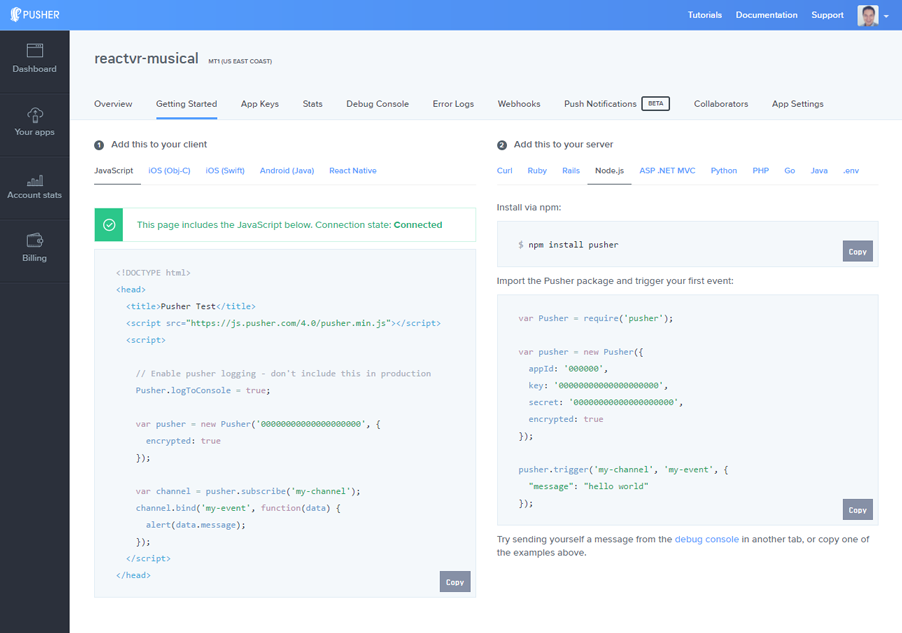Image resolution: width=902 pixels, height=633 pixels.
Task: Open the Collaborators tab
Action: [x=721, y=104]
